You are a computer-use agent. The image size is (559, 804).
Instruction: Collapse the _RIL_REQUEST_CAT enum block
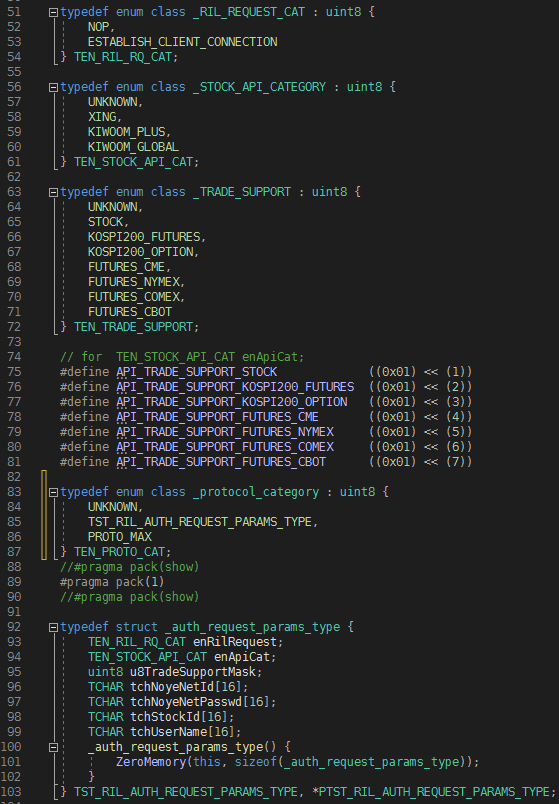click(x=53, y=13)
